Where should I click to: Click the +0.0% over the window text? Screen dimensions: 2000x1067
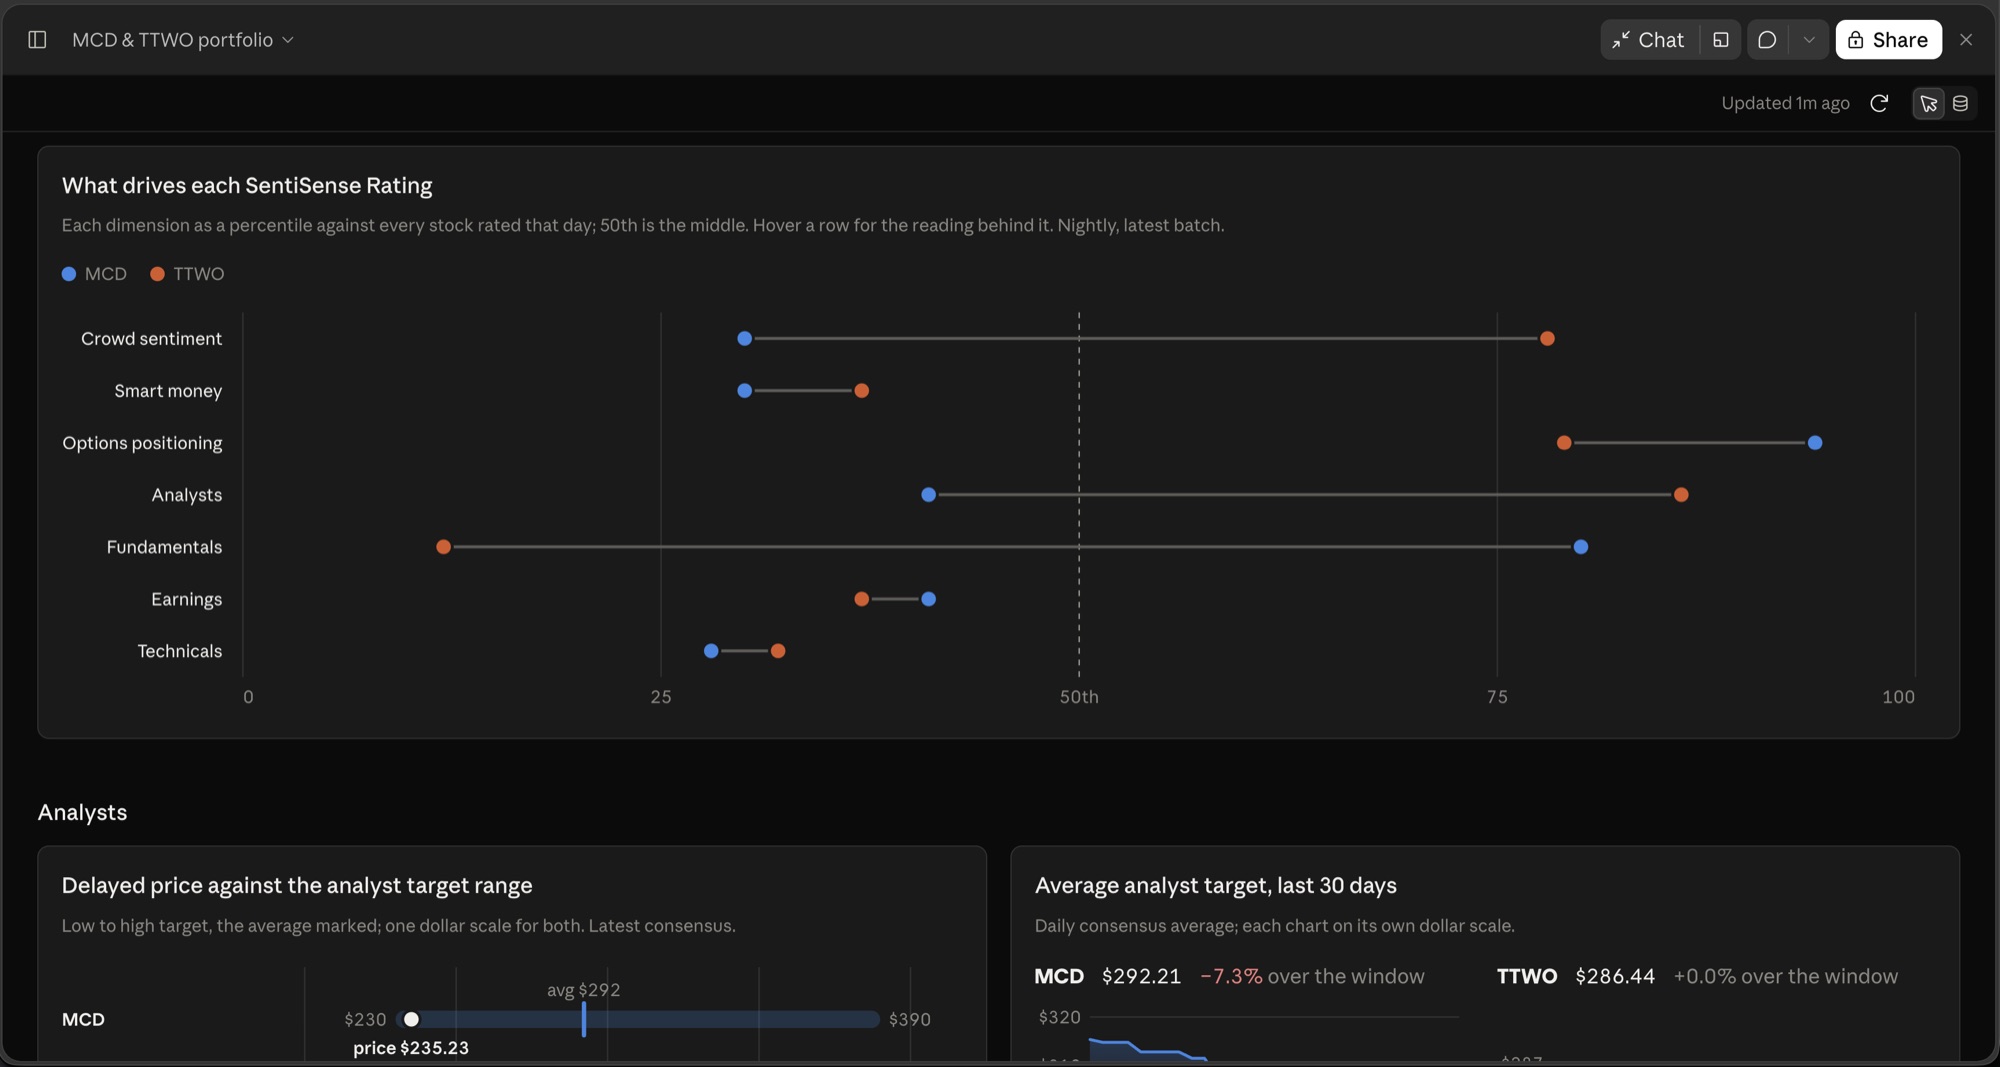point(1785,977)
